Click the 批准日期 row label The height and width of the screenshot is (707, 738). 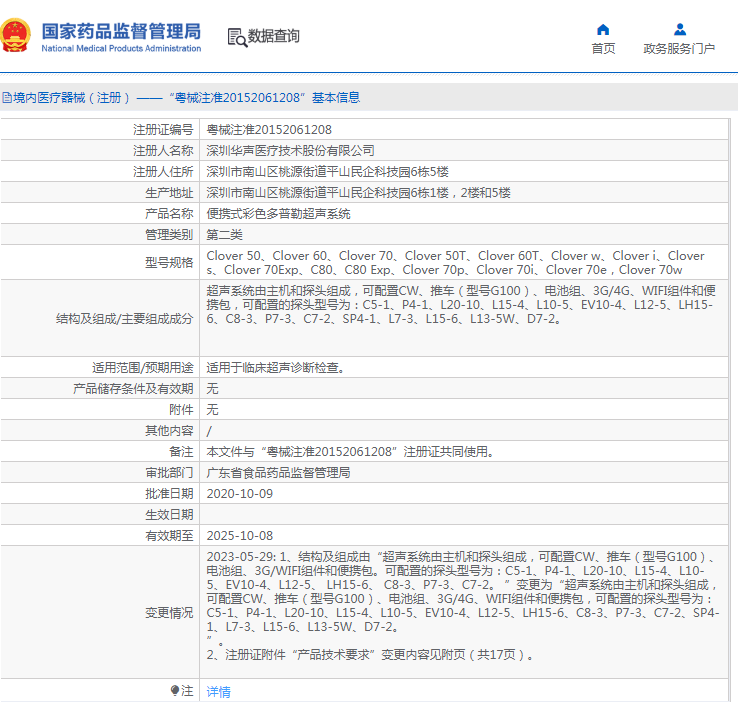point(169,494)
